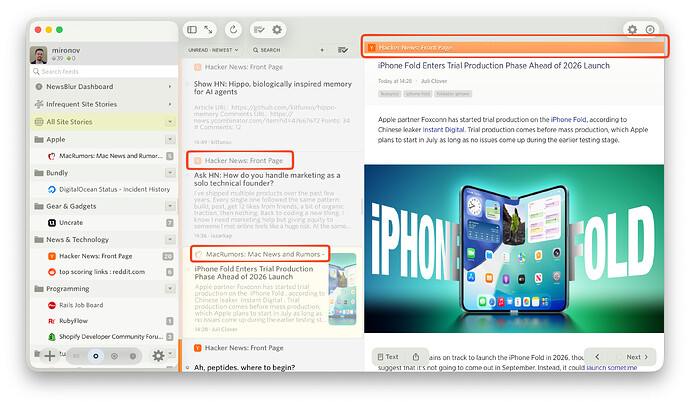Click the expand fullscreen arrows icon
Image resolution: width=690 pixels, height=406 pixels.
pos(208,29)
